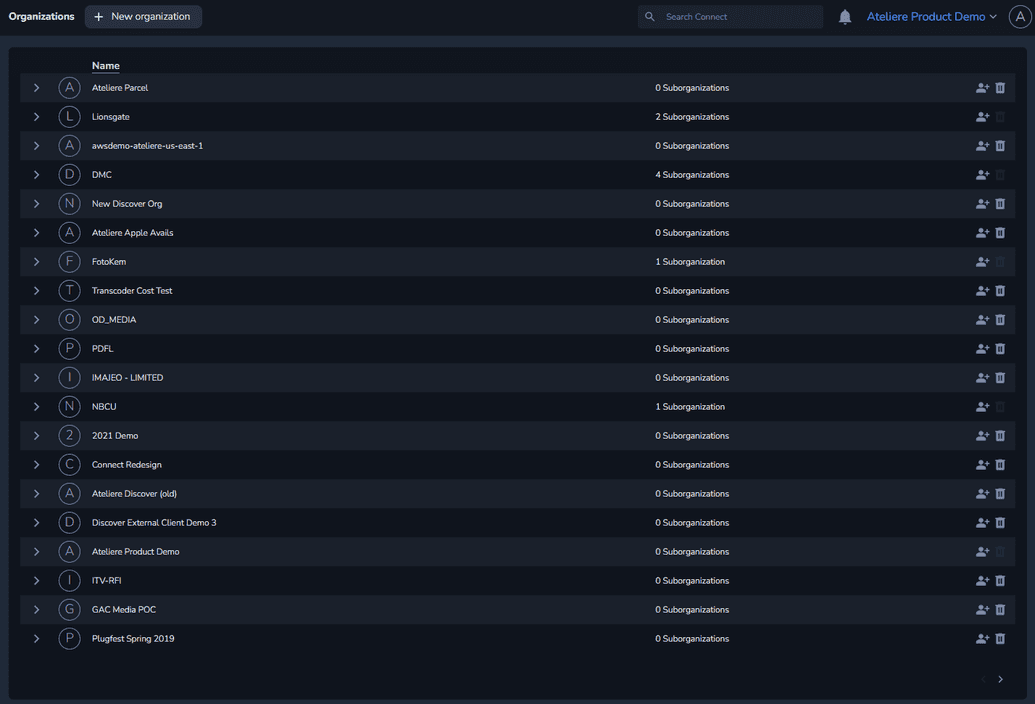Delete the PDFL organization
Viewport: 1035px width, 704px height.
[1000, 349]
